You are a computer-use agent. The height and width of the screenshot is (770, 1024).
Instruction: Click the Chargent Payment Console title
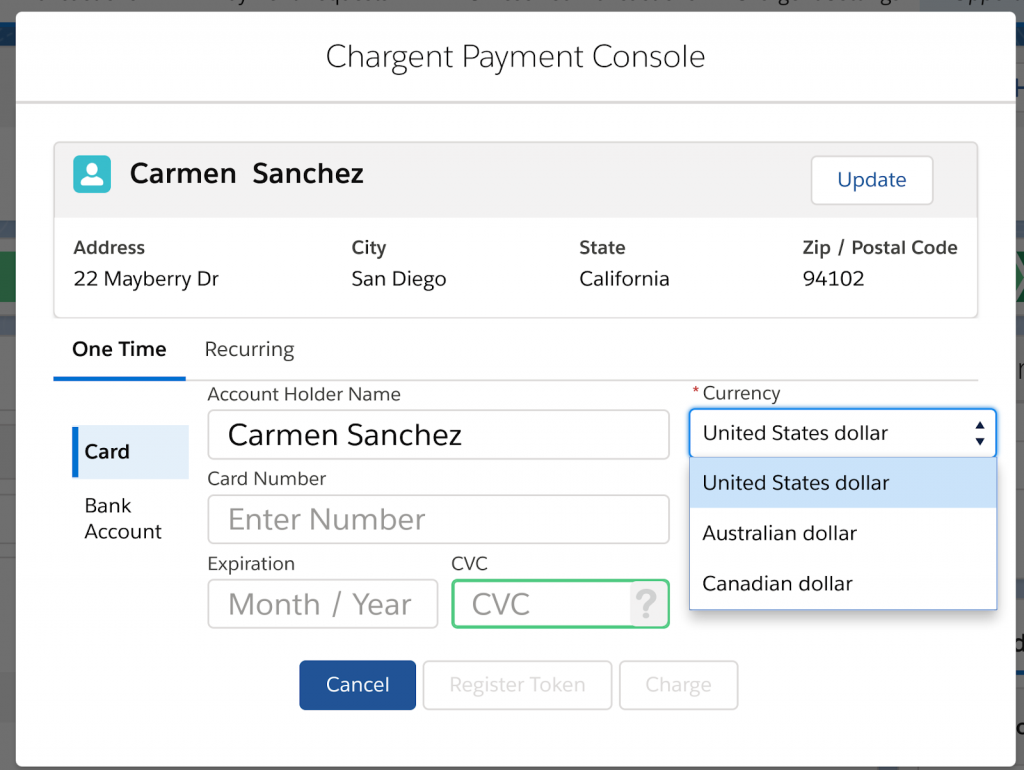coord(515,57)
